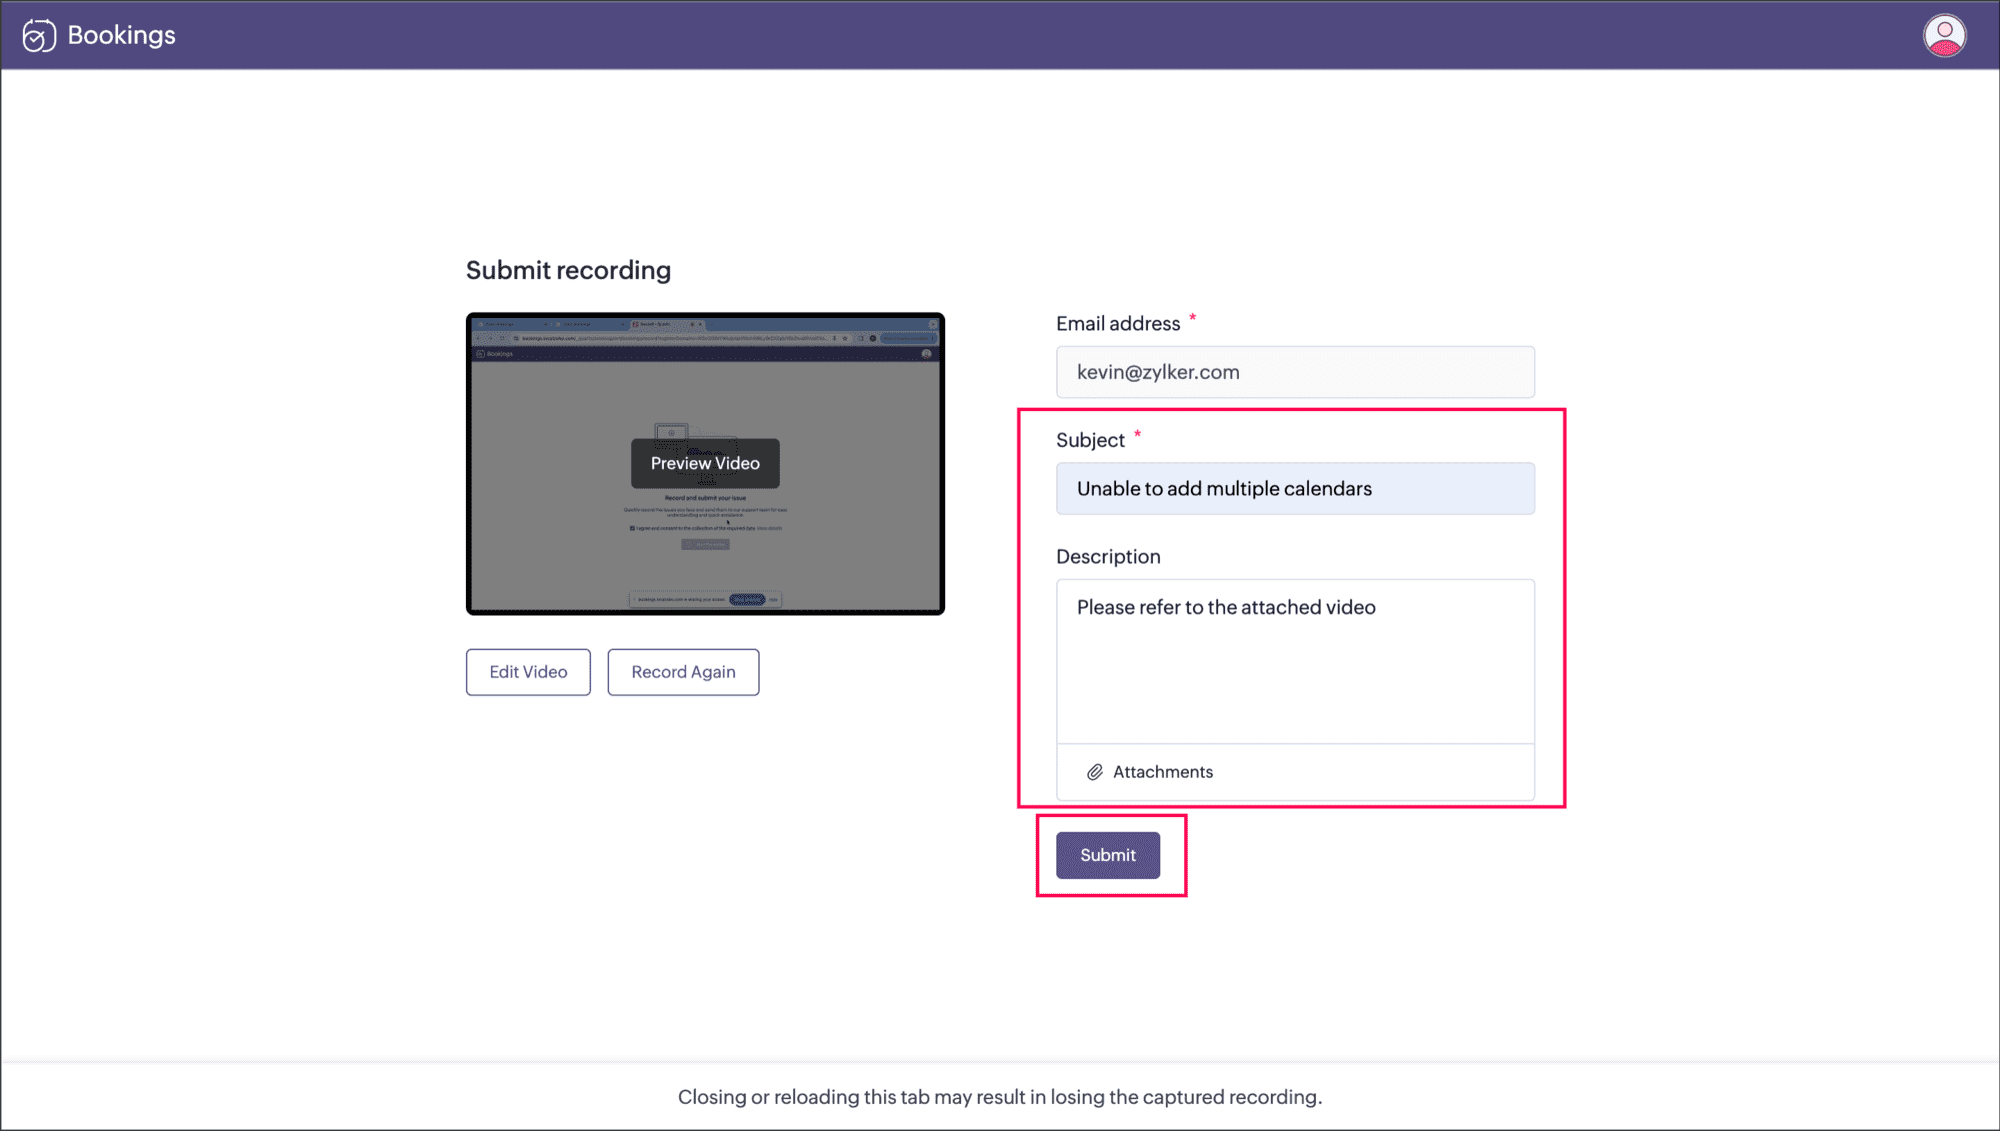Submit the recording form

(x=1108, y=855)
